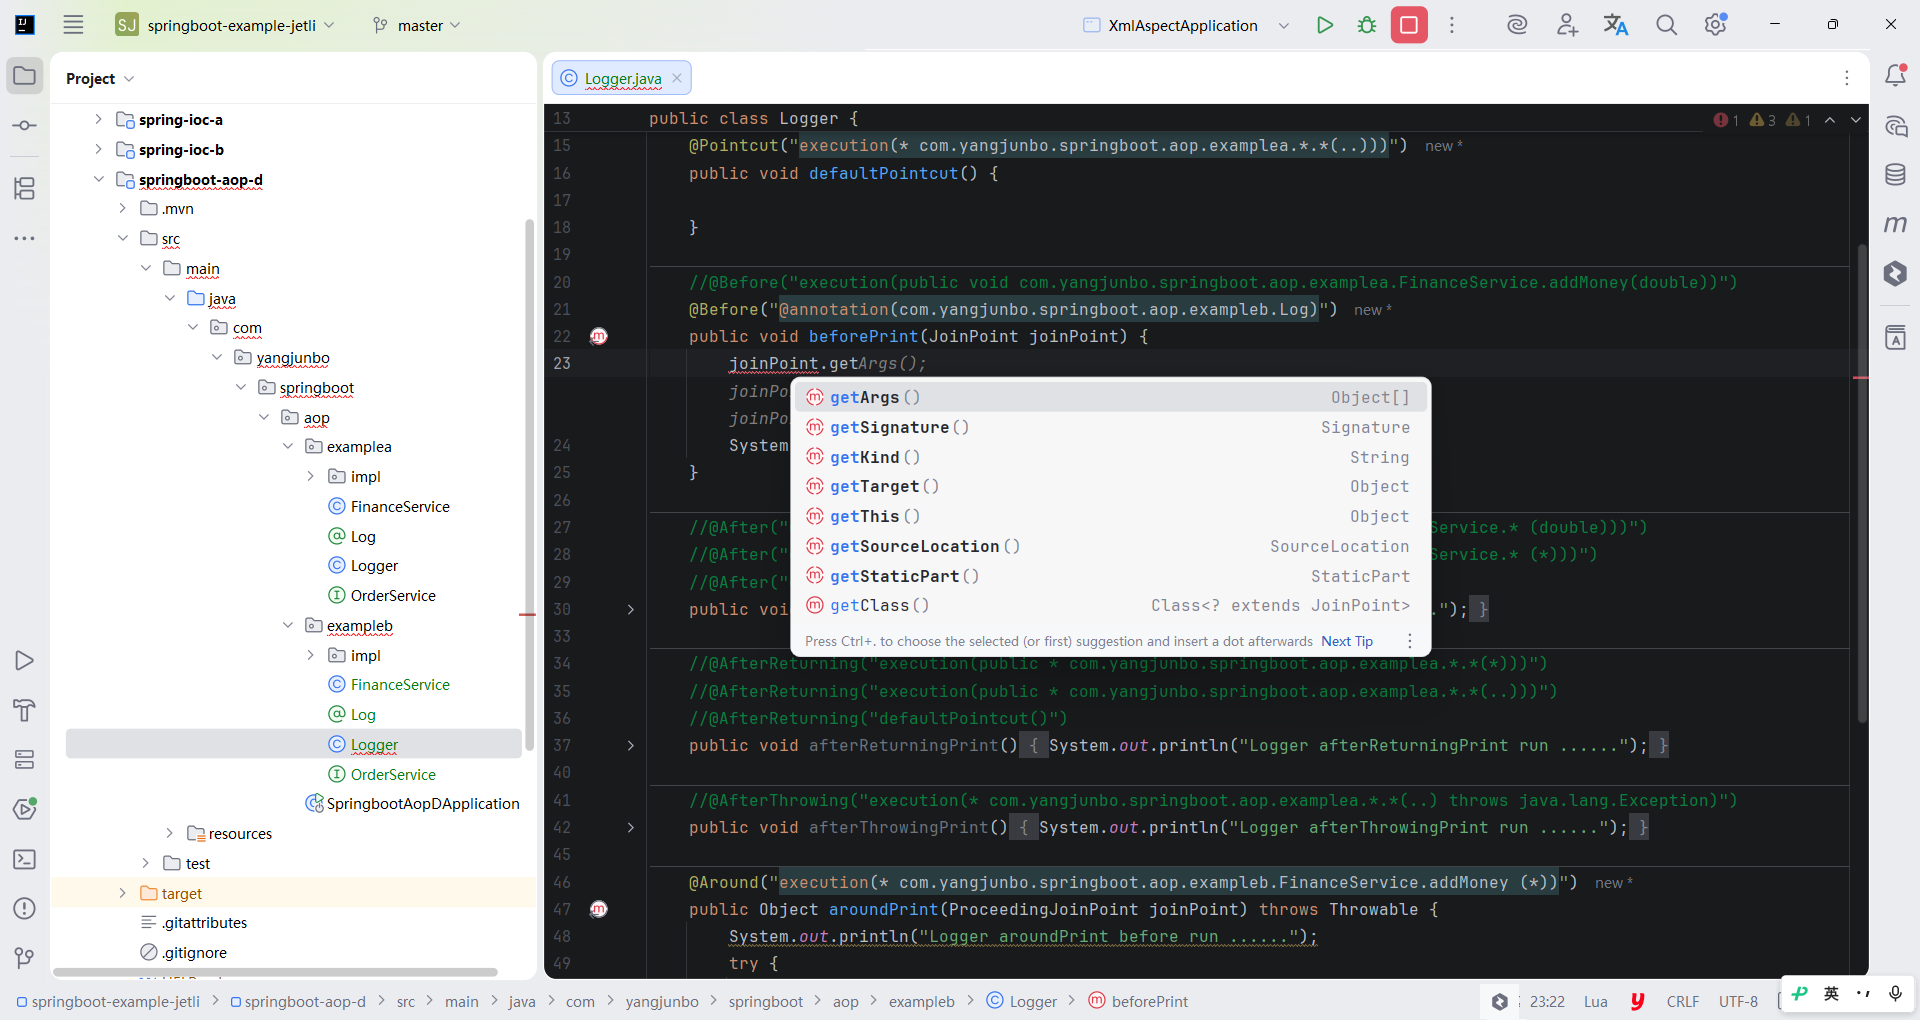The image size is (1920, 1020).
Task: Open the Services tool window
Action: (25, 760)
